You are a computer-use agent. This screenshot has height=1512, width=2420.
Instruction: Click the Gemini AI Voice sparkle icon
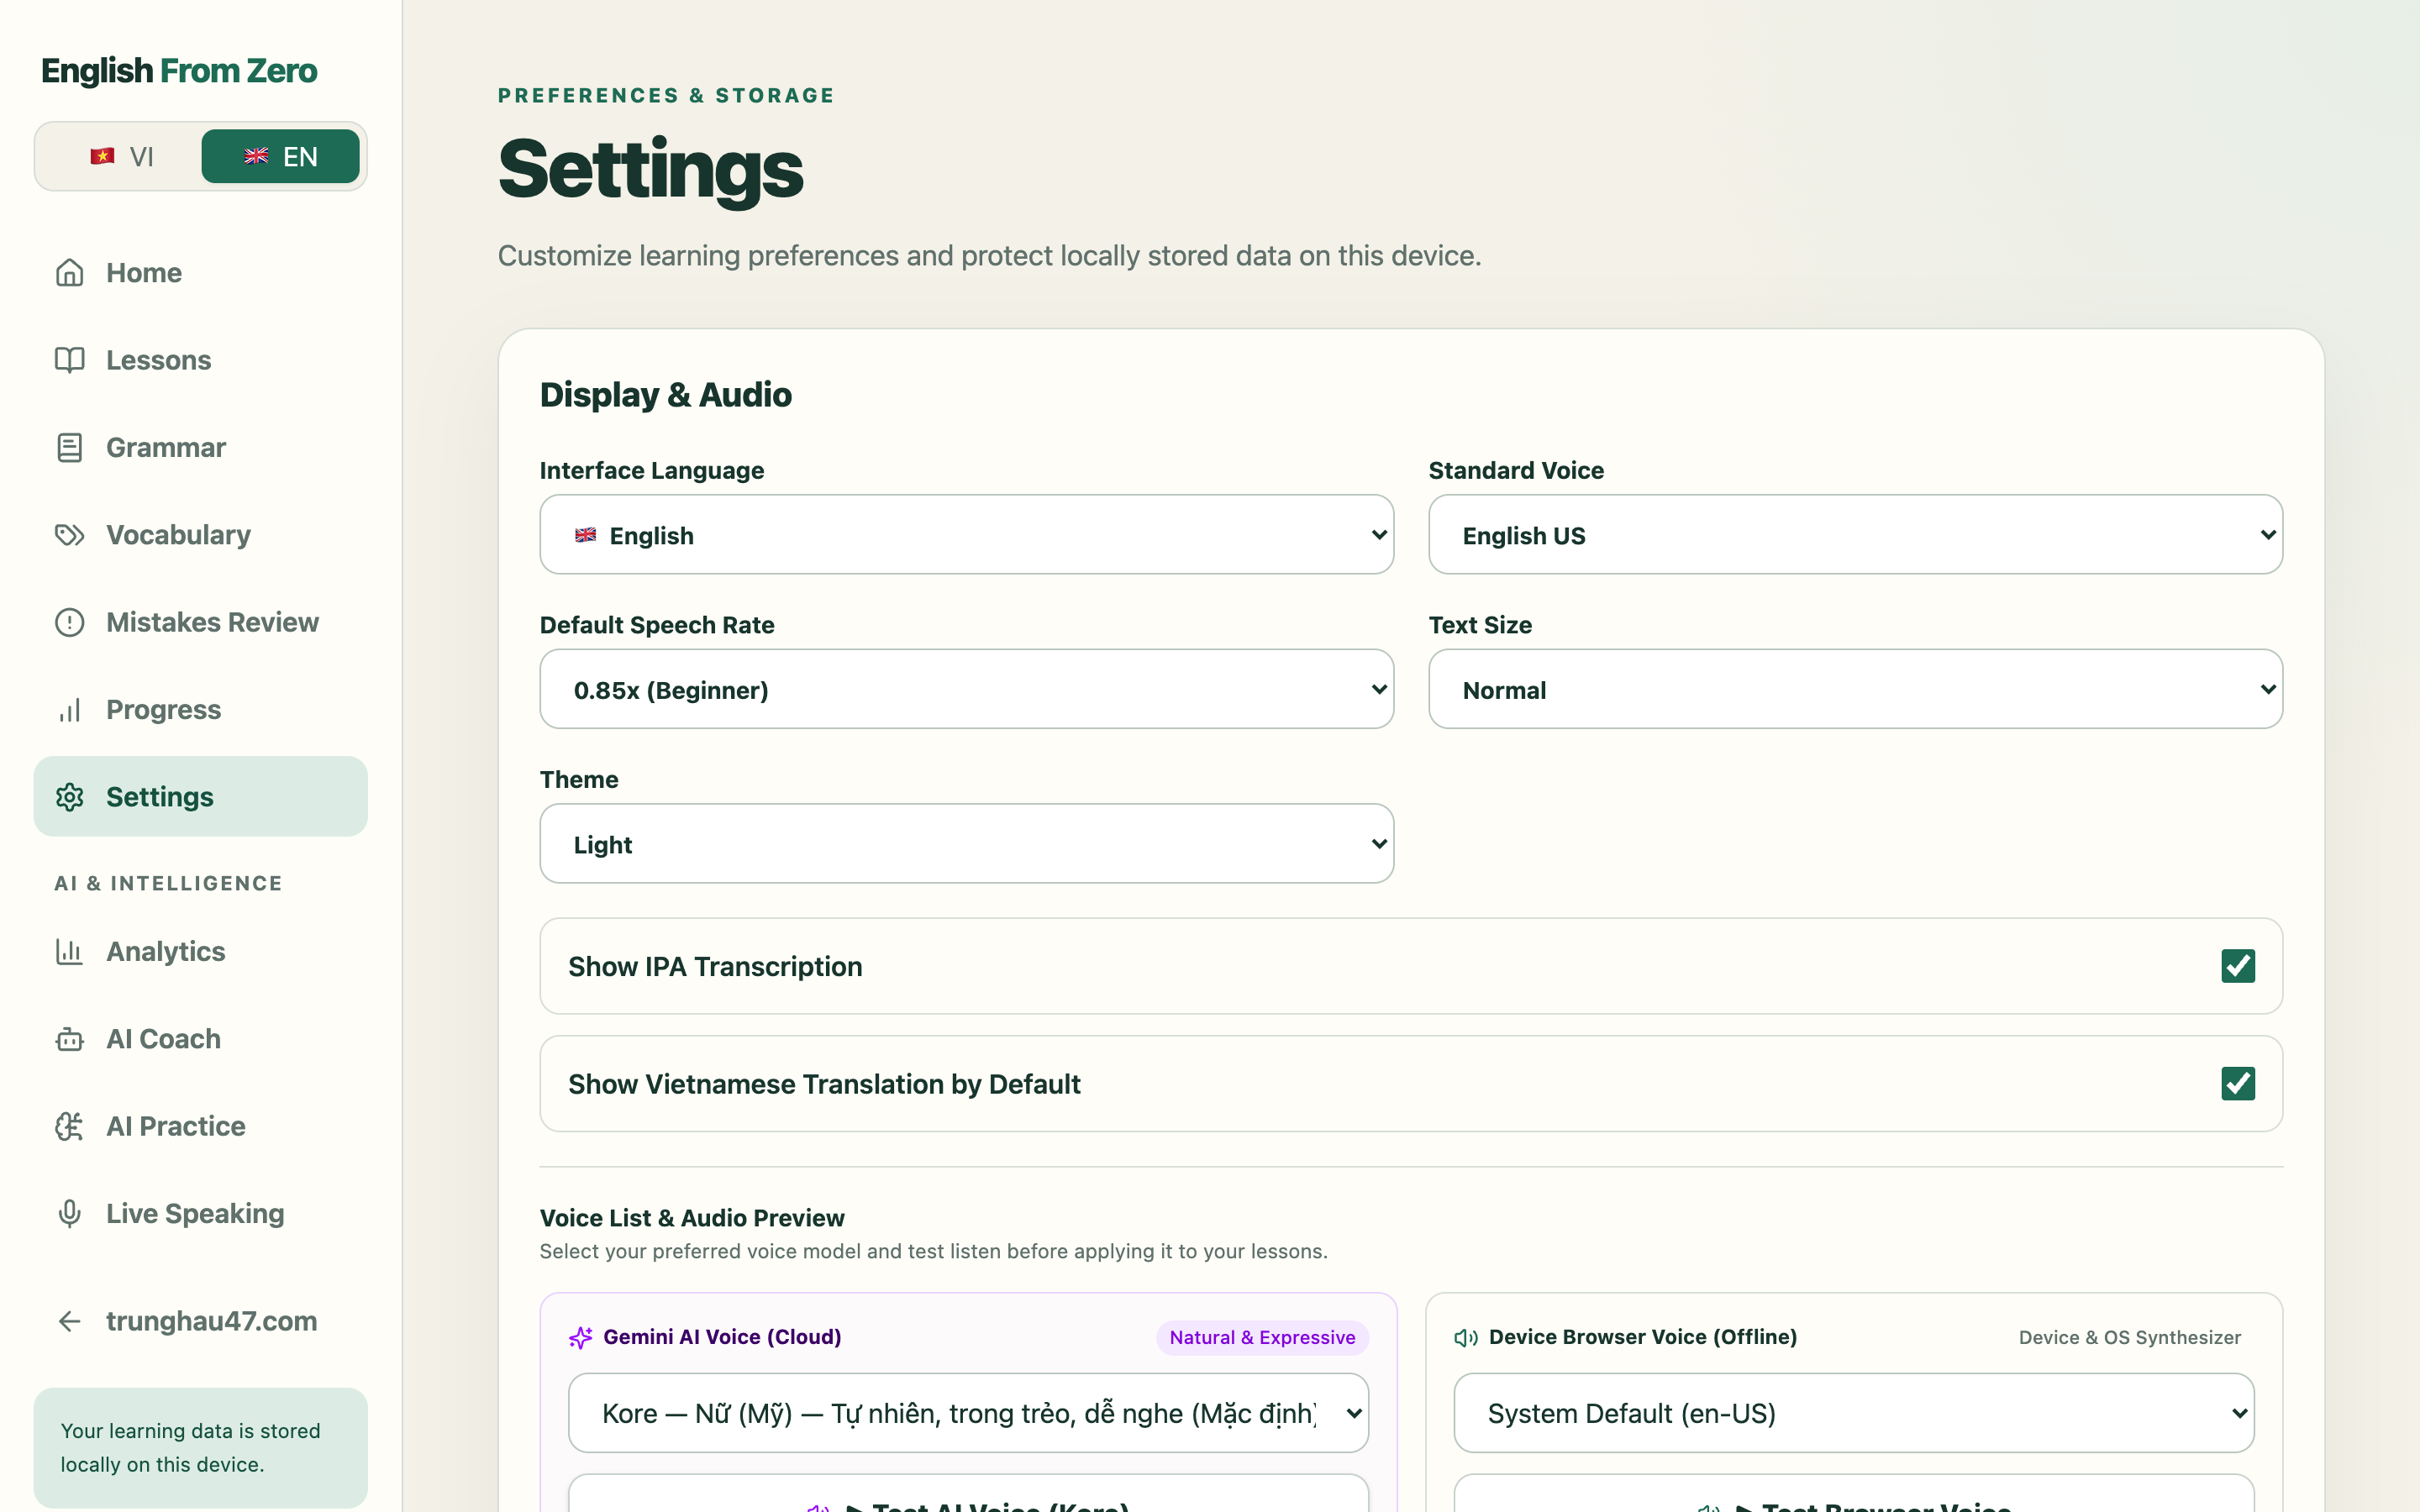[x=580, y=1337]
